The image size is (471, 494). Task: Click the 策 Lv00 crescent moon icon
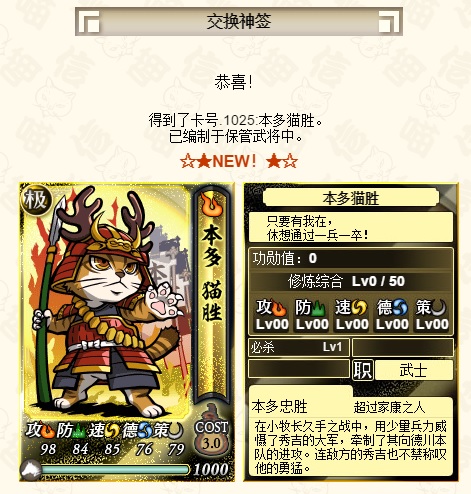click(439, 308)
